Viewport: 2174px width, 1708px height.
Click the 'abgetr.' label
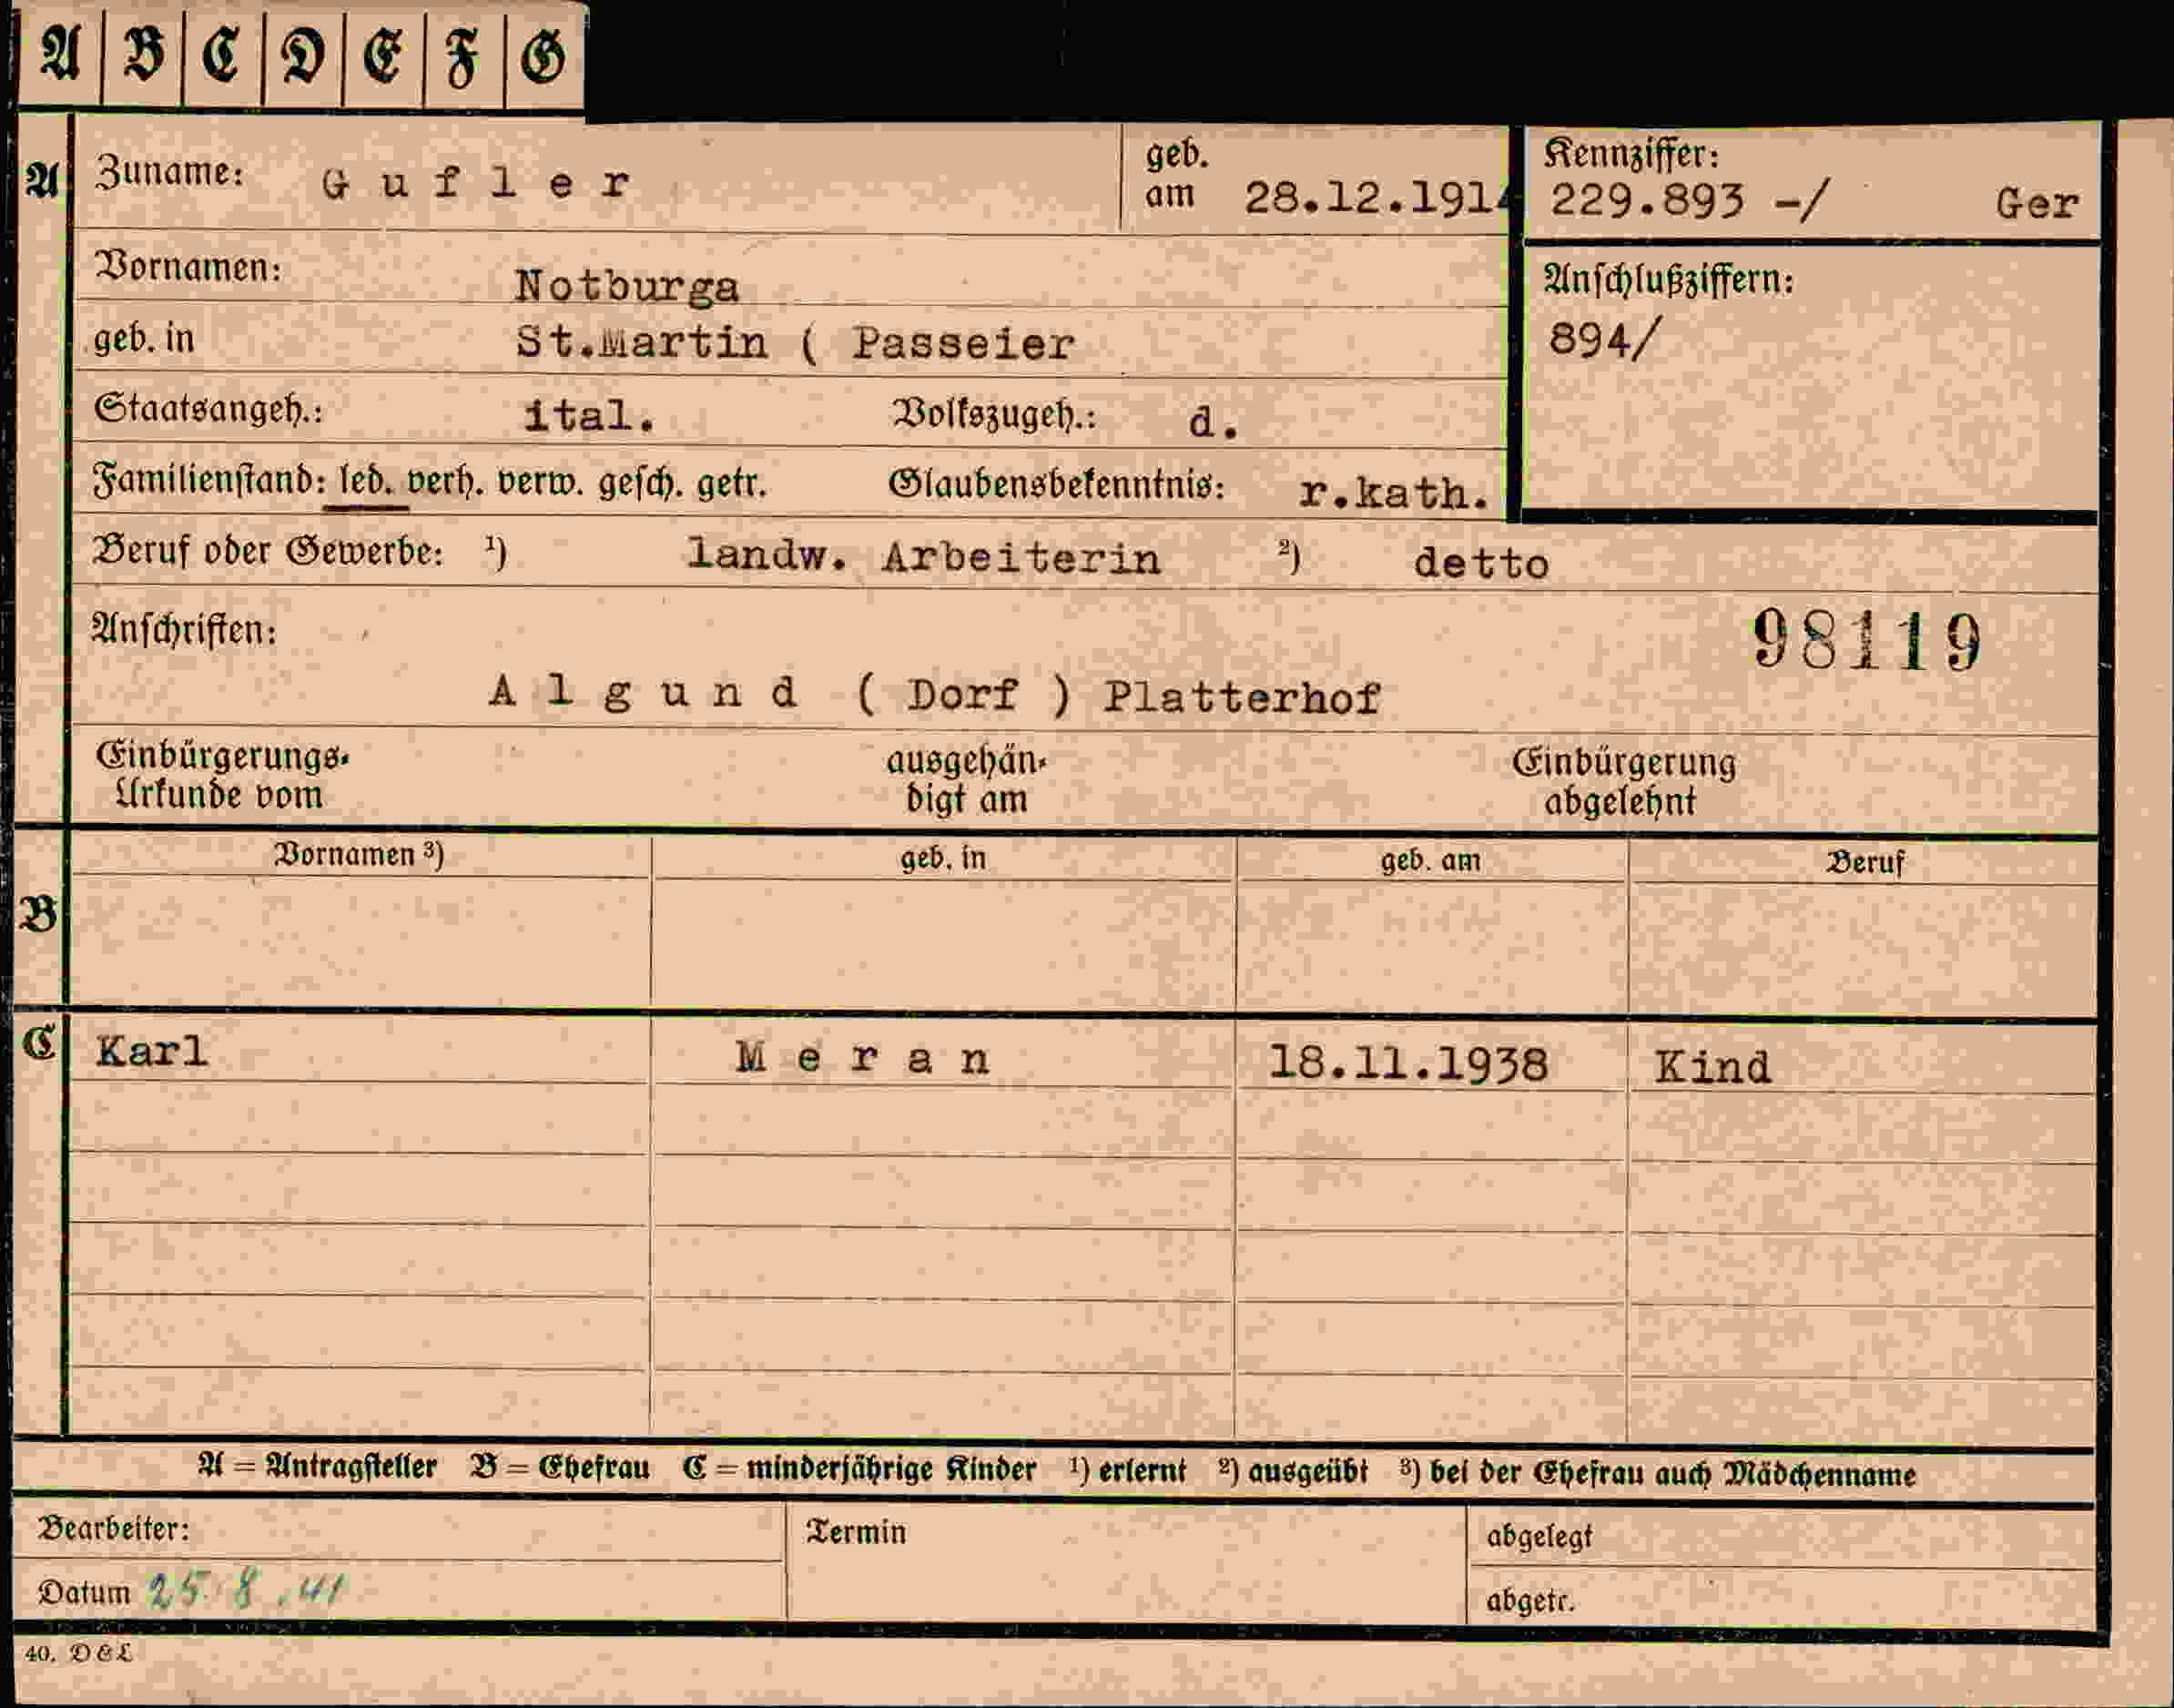(x=1530, y=1601)
